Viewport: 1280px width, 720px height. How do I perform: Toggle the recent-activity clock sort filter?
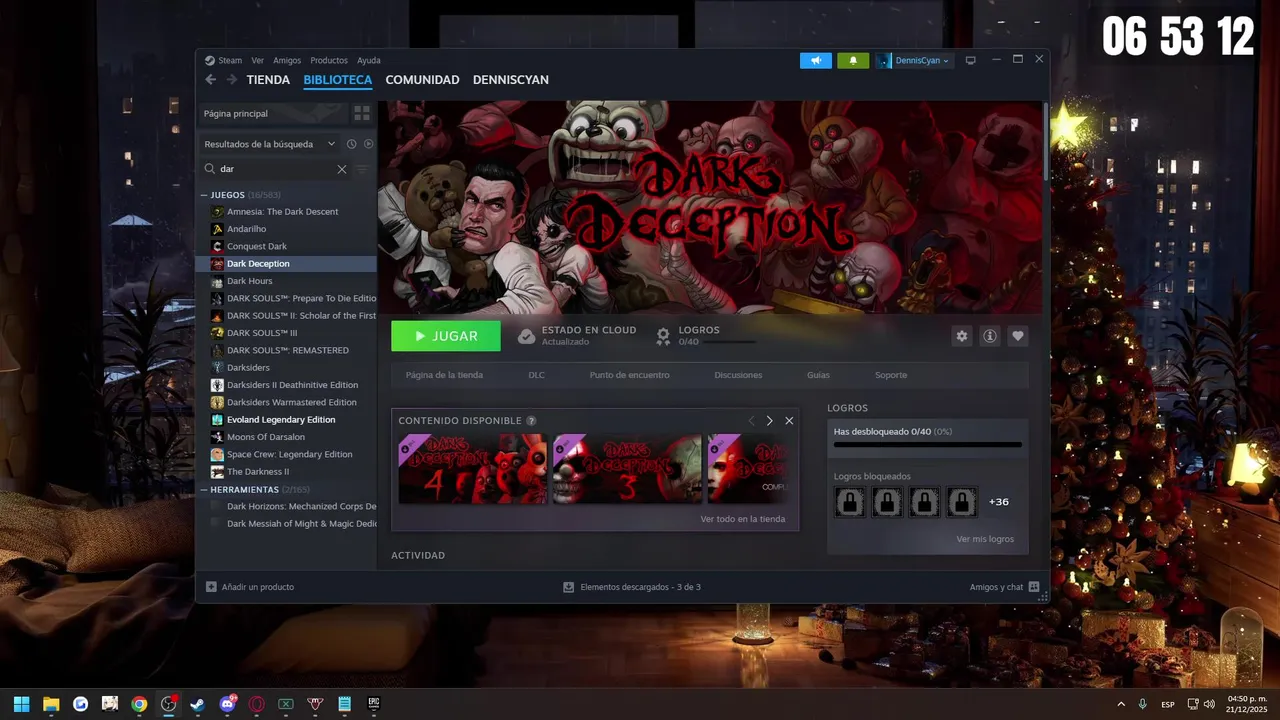pos(352,144)
